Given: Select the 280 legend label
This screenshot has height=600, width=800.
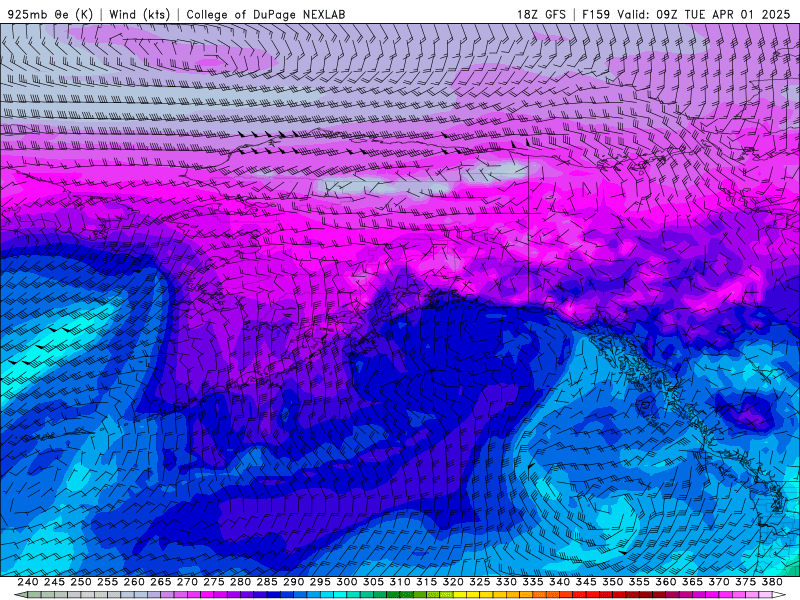Looking at the screenshot, I should [240, 582].
